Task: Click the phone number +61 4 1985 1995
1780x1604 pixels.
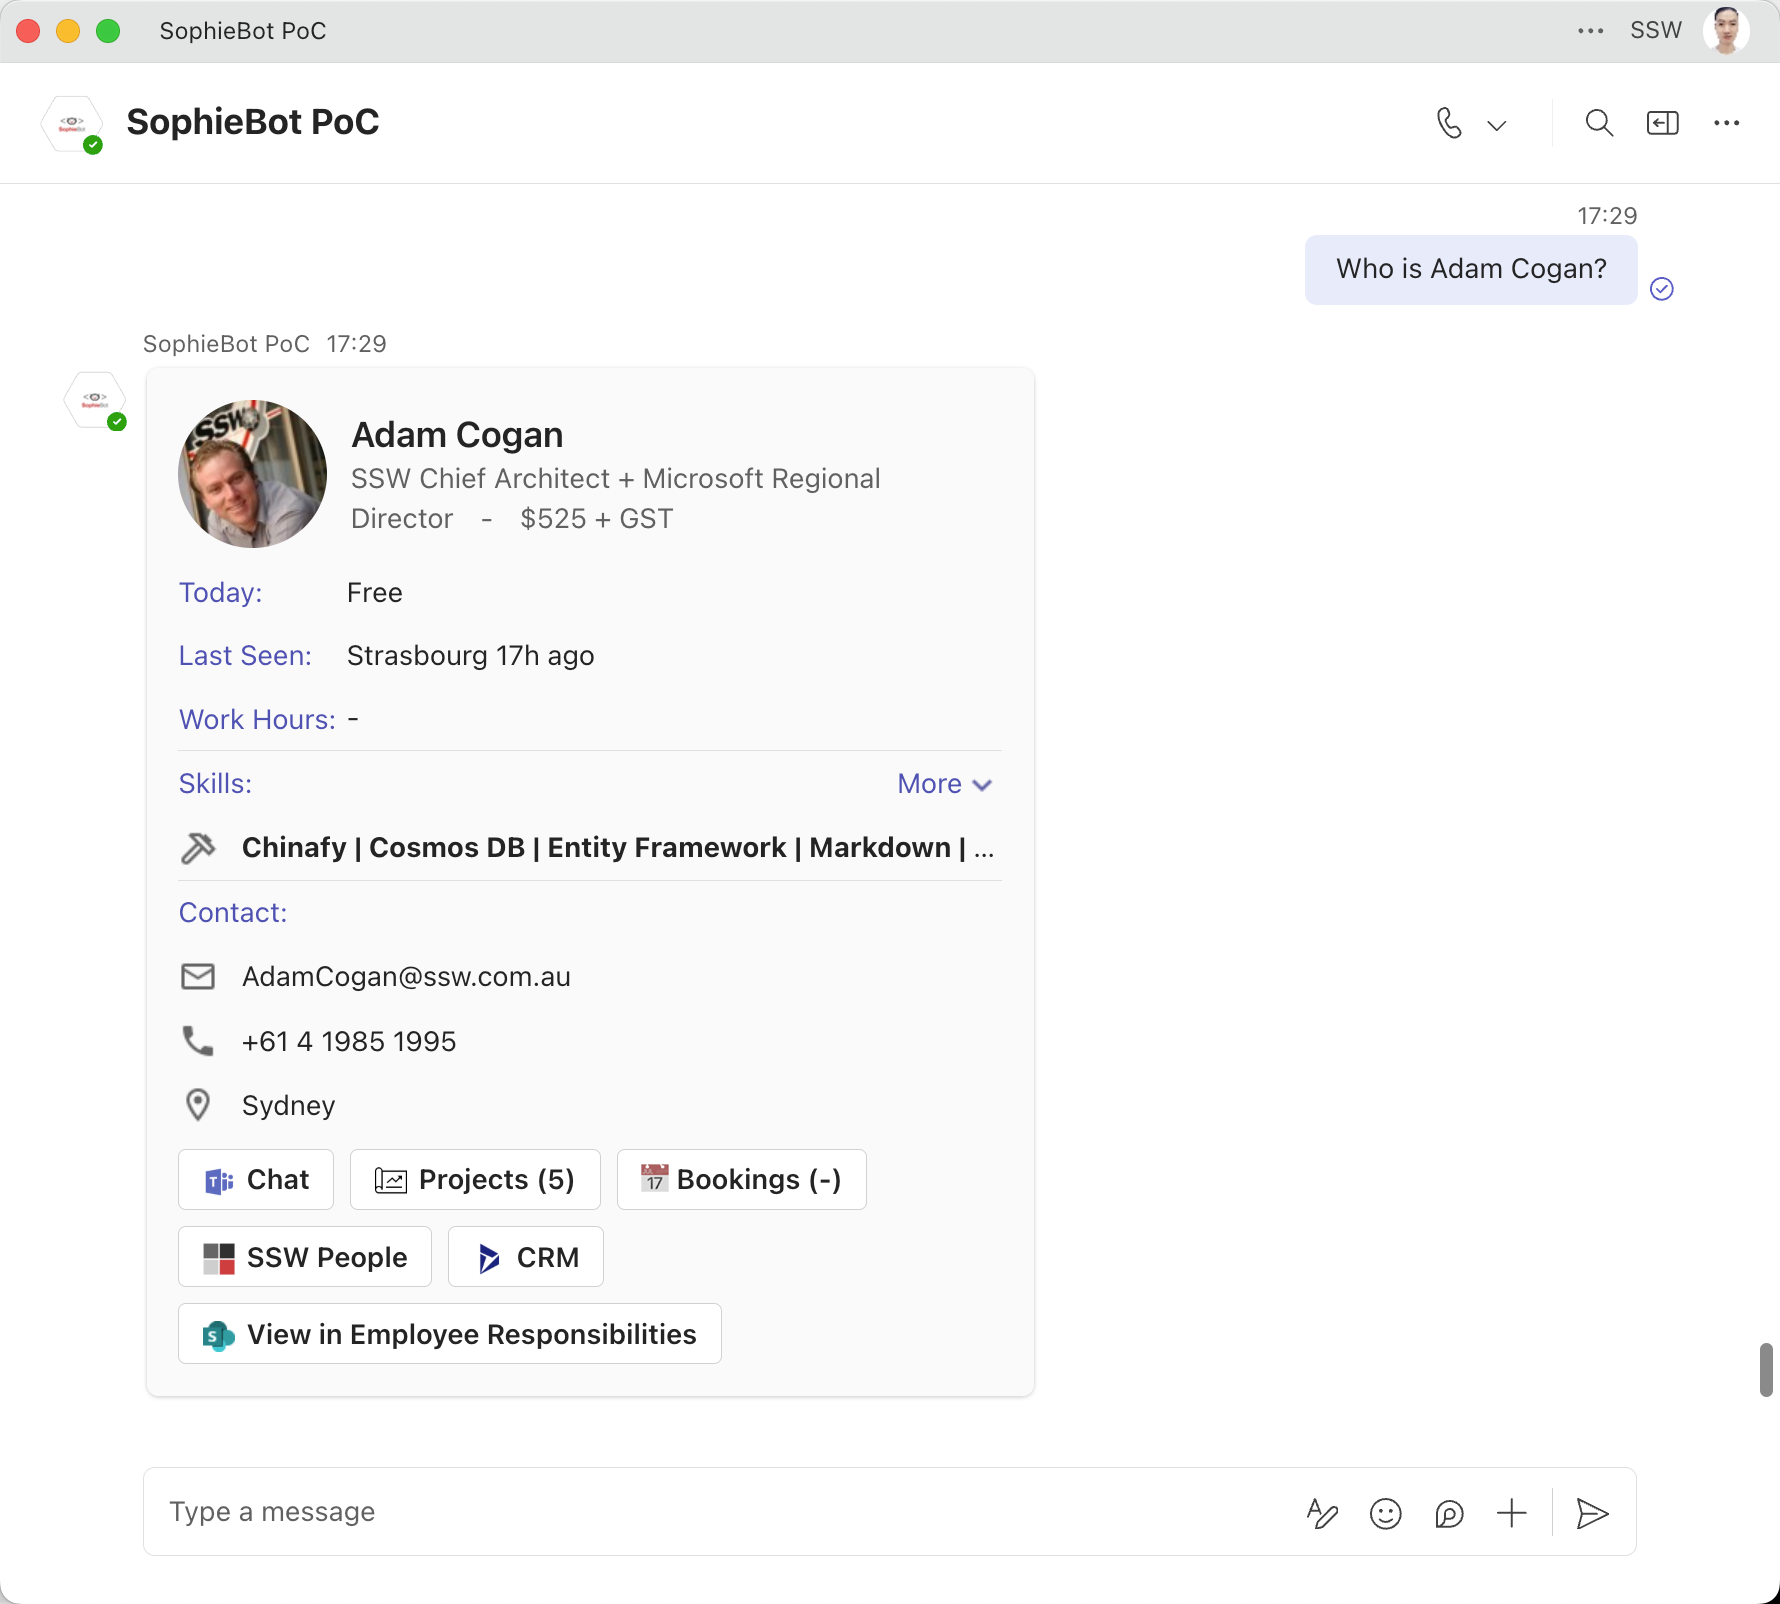Action: [x=349, y=1042]
